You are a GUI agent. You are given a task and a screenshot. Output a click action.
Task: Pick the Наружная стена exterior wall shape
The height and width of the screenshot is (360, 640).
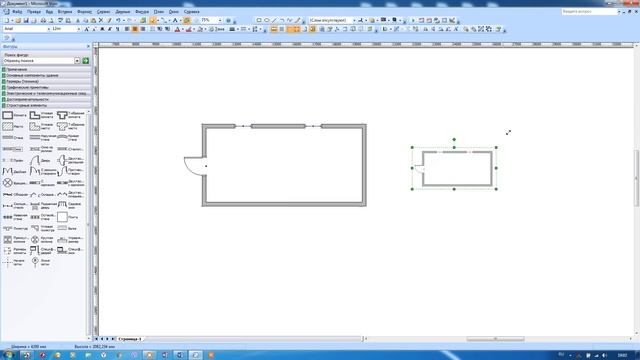pos(42,138)
